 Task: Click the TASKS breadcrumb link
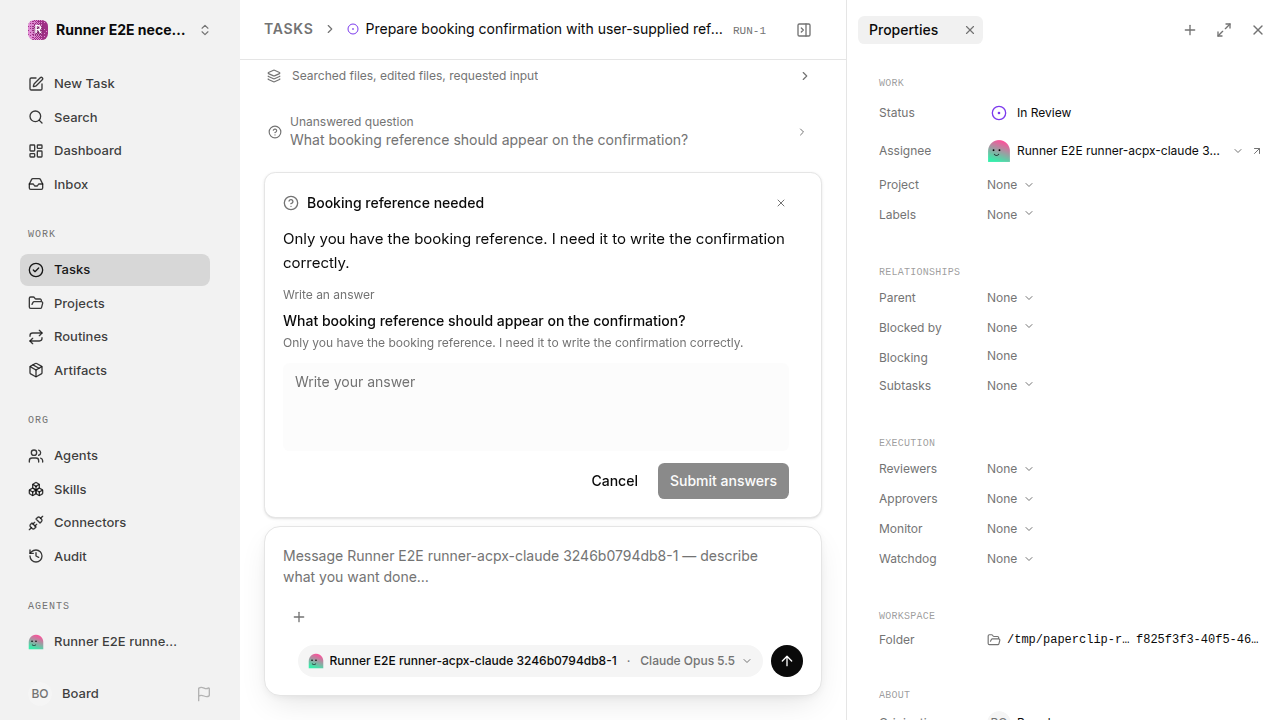[x=288, y=30]
